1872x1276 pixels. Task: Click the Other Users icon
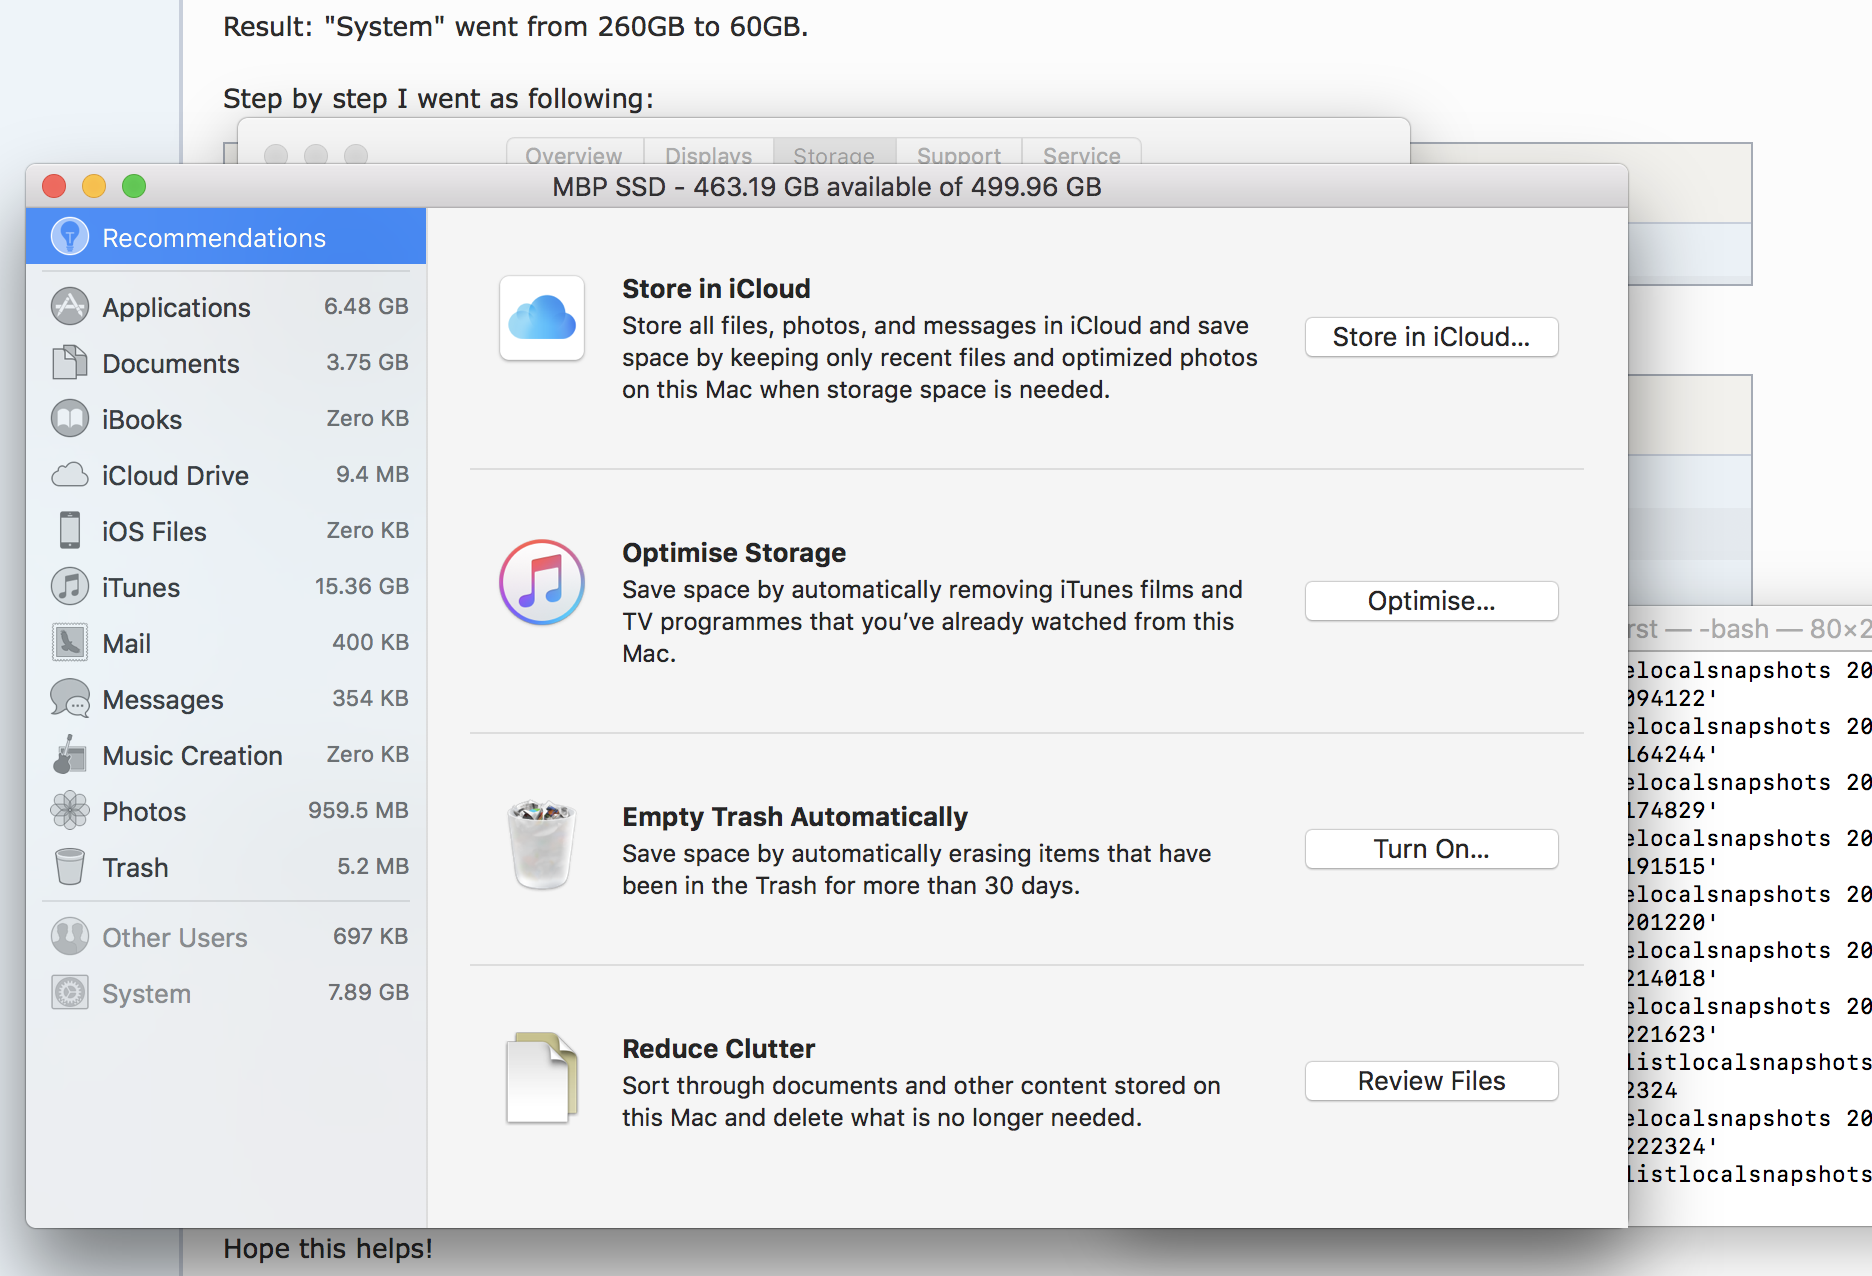[x=70, y=937]
